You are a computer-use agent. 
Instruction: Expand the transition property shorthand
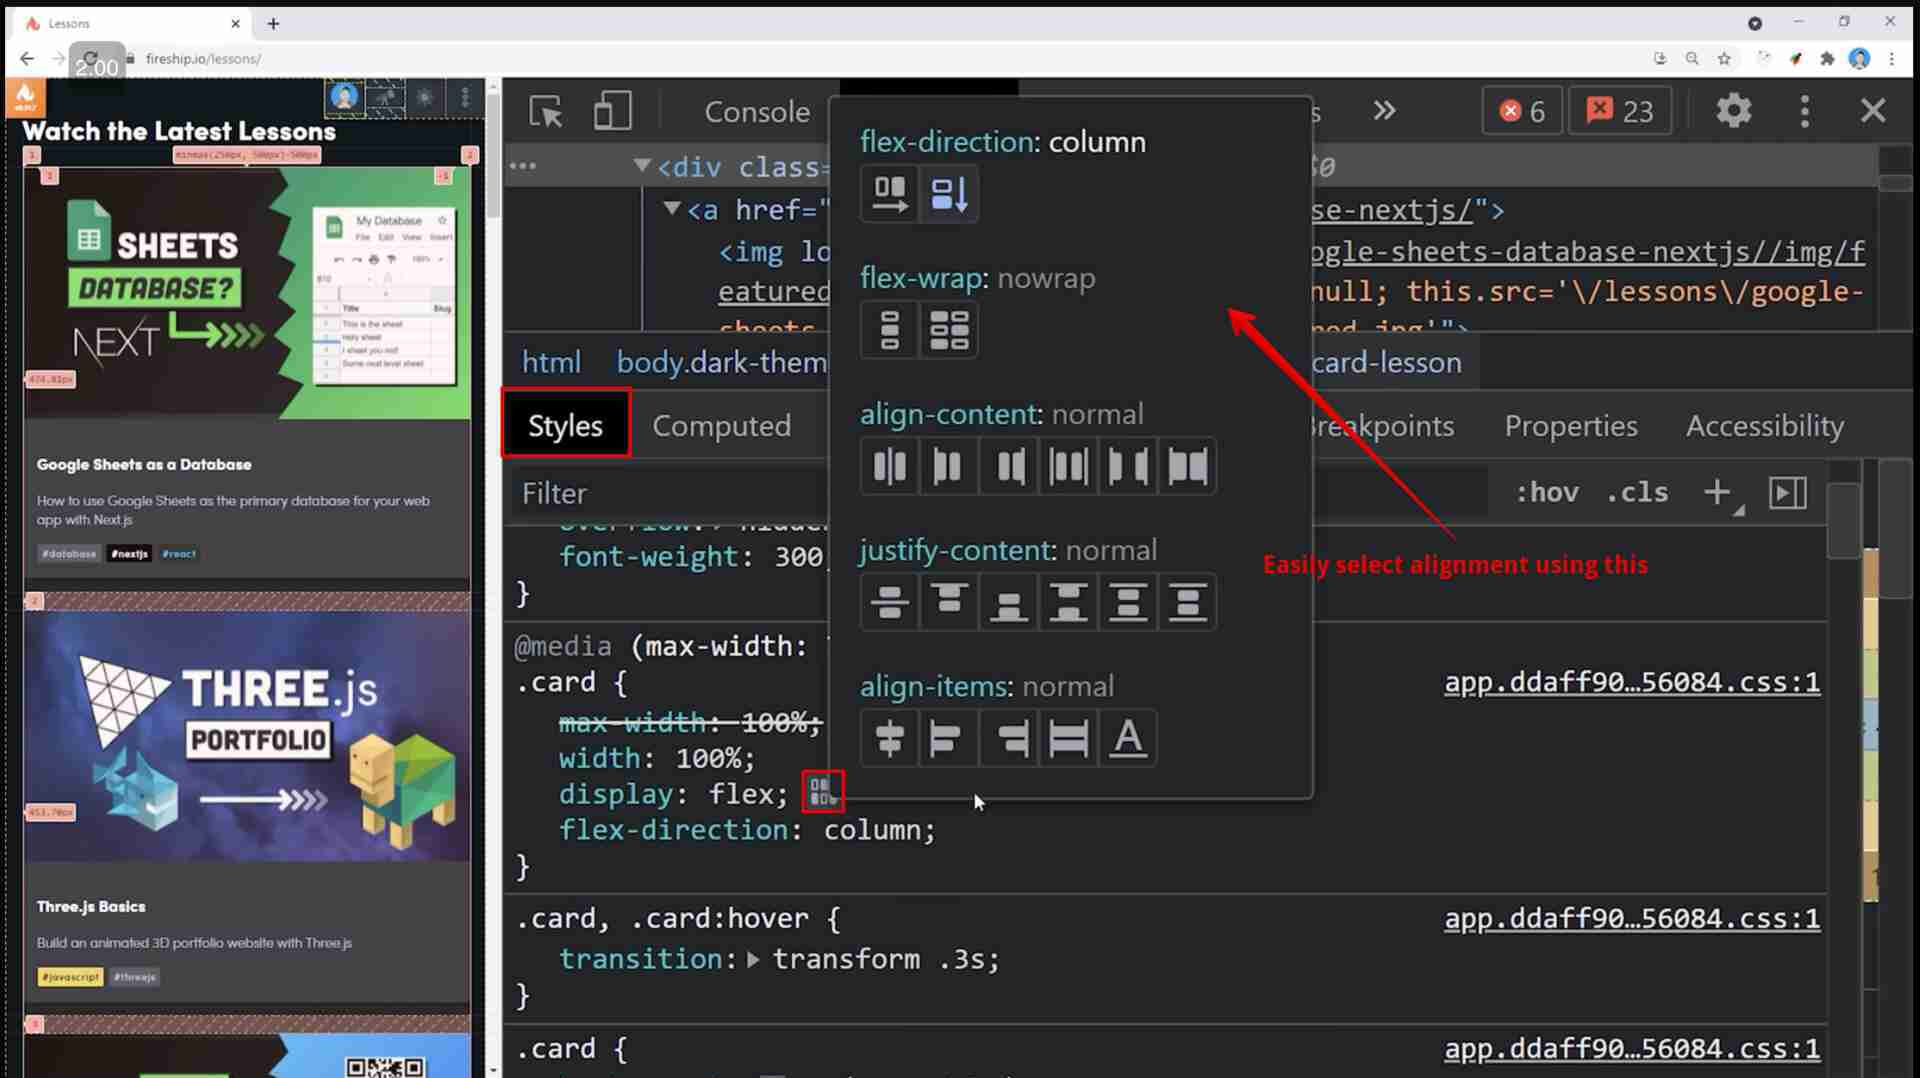(x=753, y=959)
